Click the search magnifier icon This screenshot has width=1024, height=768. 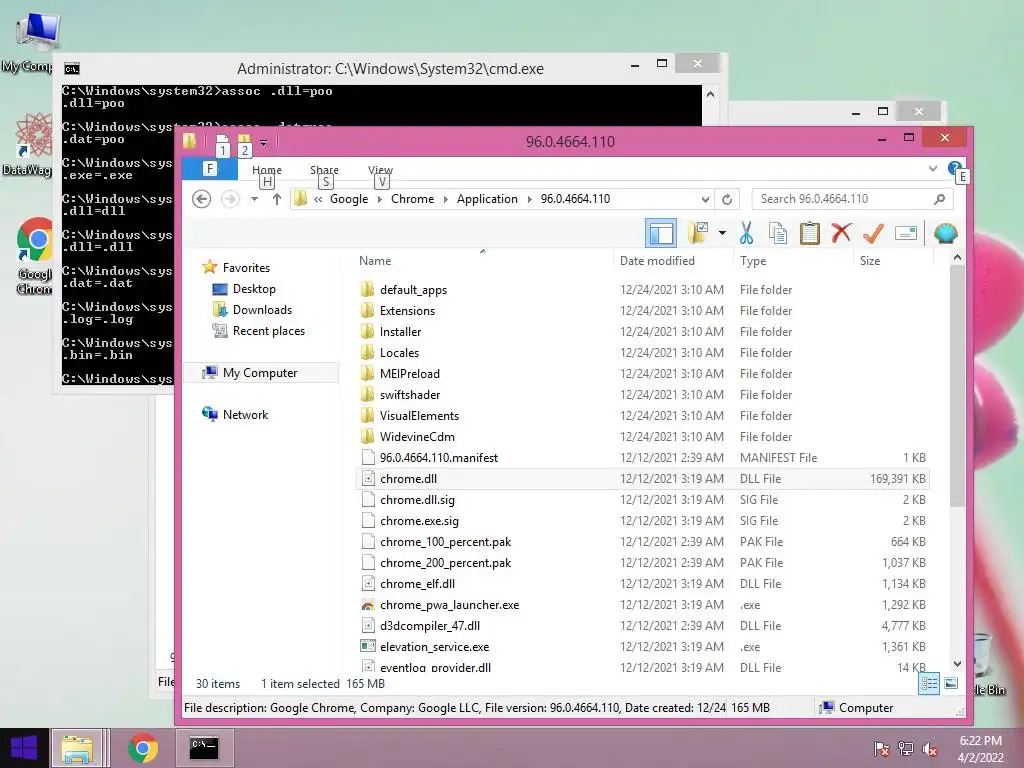point(939,199)
